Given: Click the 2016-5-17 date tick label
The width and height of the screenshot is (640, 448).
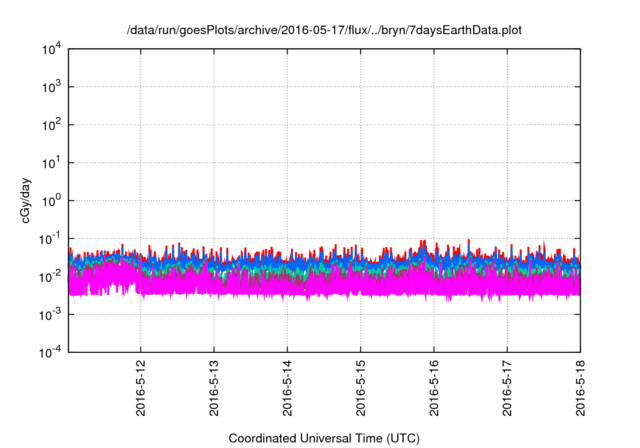Looking at the screenshot, I should (x=507, y=388).
